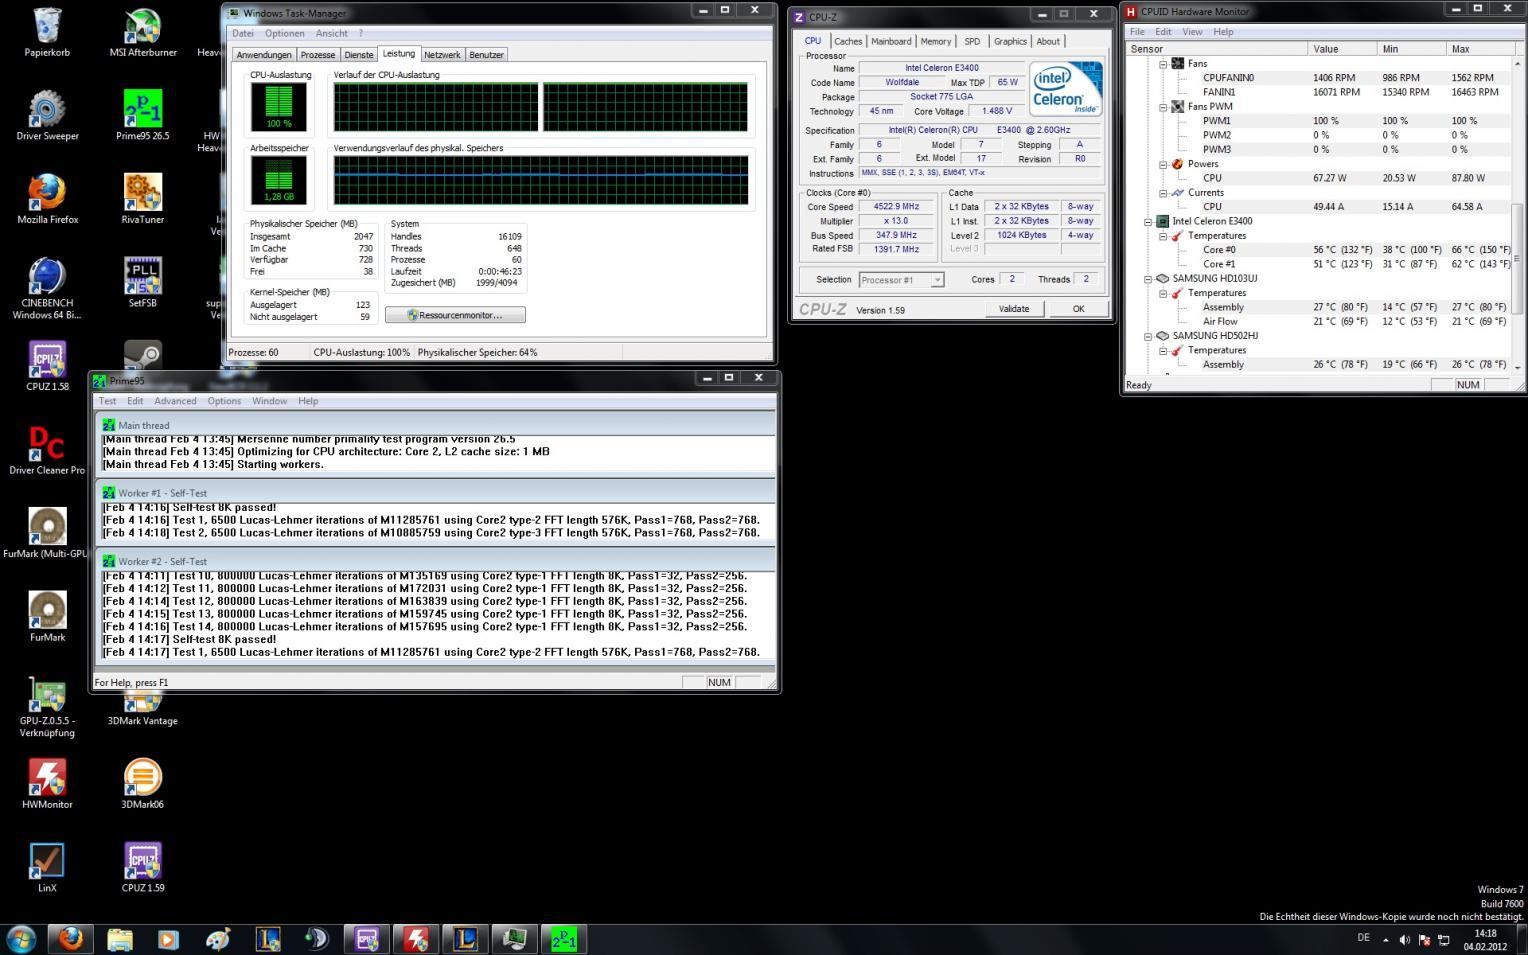
Task: Collapse the SAMSUNG HD502HJ node
Action: 1148,336
